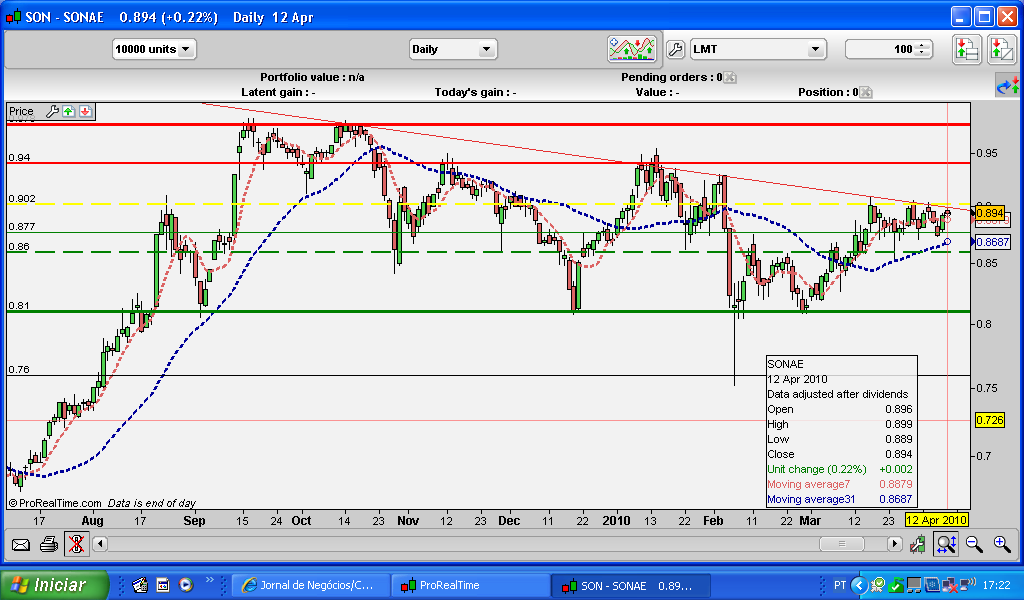This screenshot has width=1024, height=600.
Task: Open the indicators and trading systems icon
Action: click(x=632, y=49)
